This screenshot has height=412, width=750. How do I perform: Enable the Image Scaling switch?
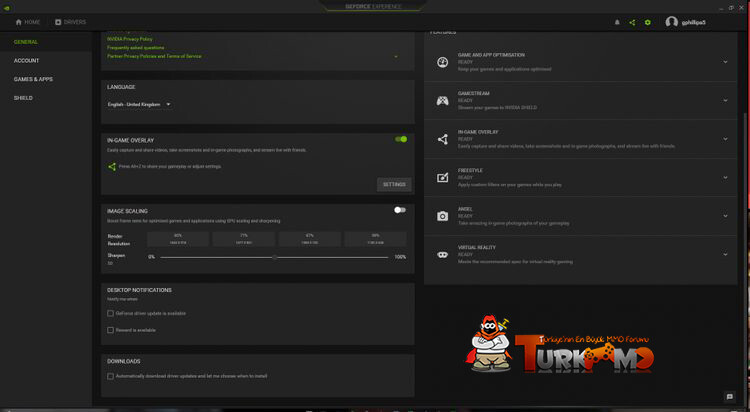400,210
